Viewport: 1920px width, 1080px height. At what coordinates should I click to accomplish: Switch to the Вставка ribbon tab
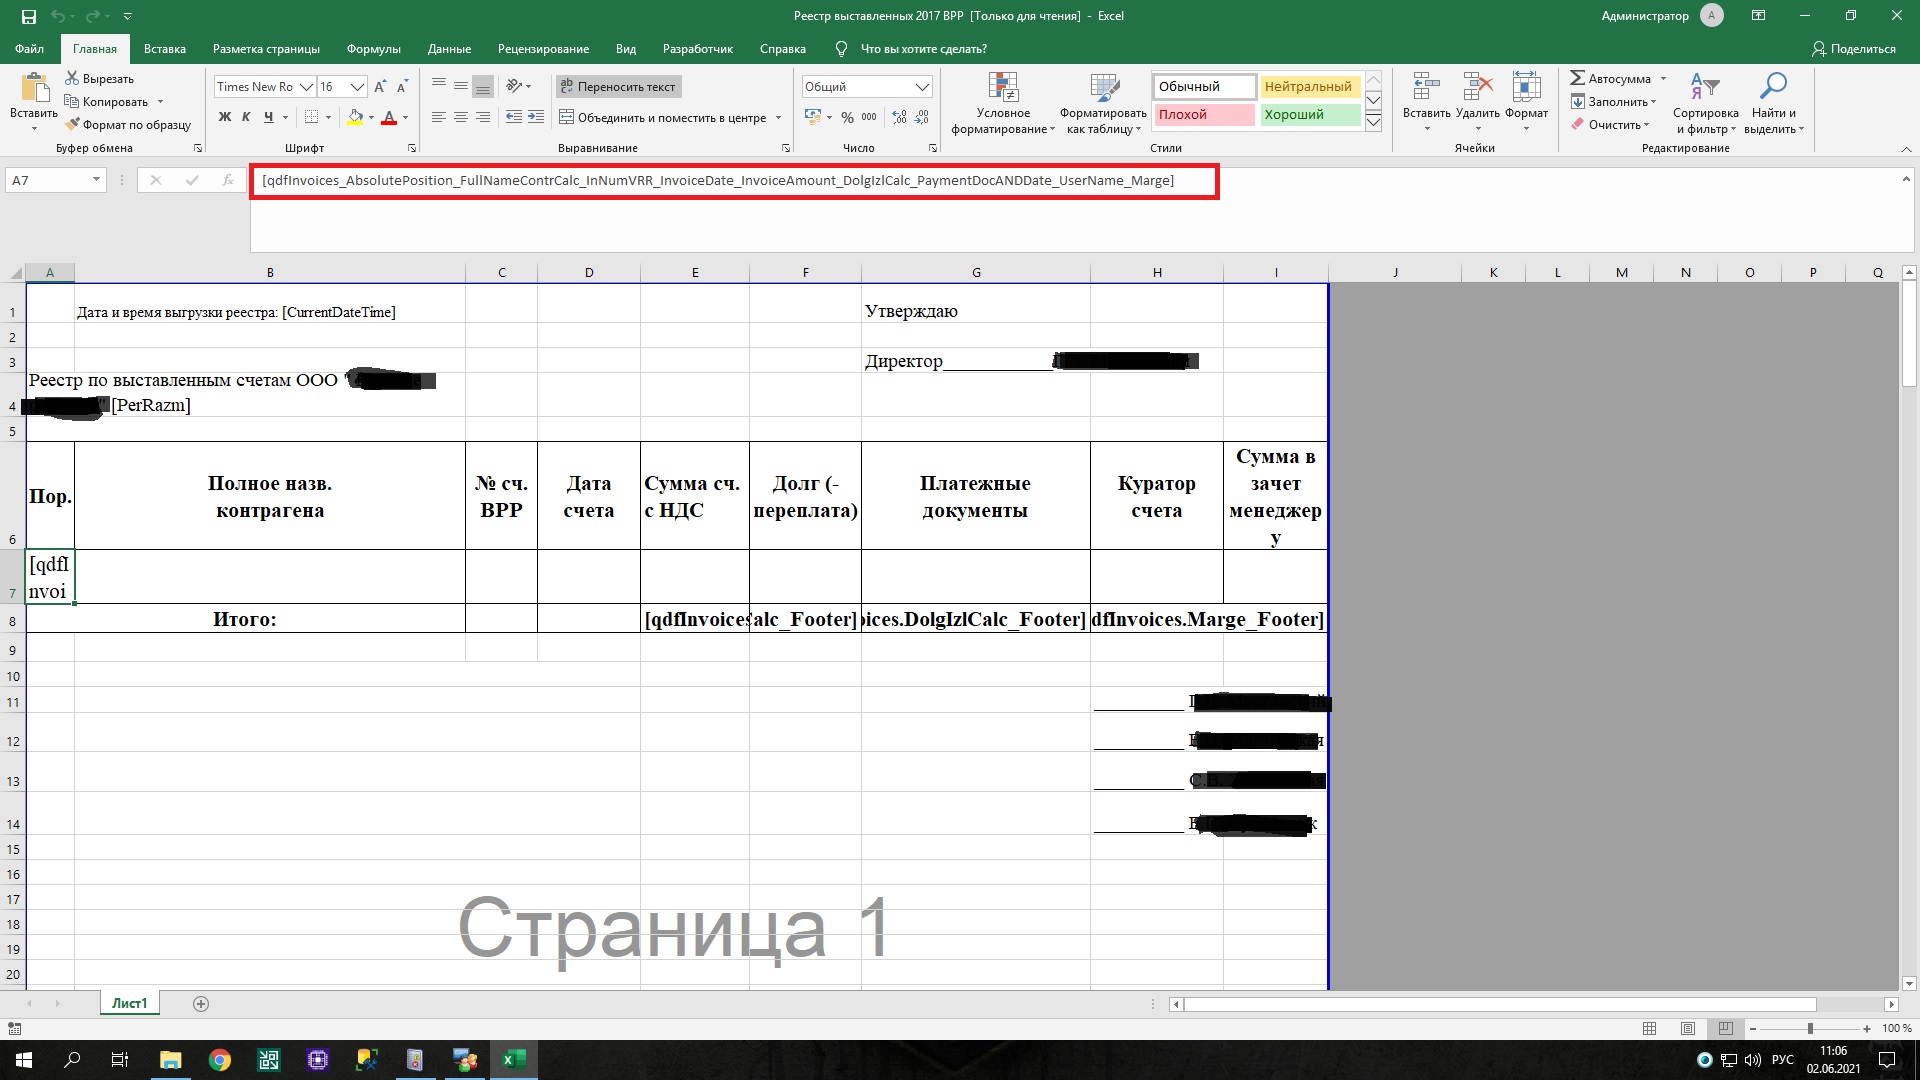pos(165,48)
